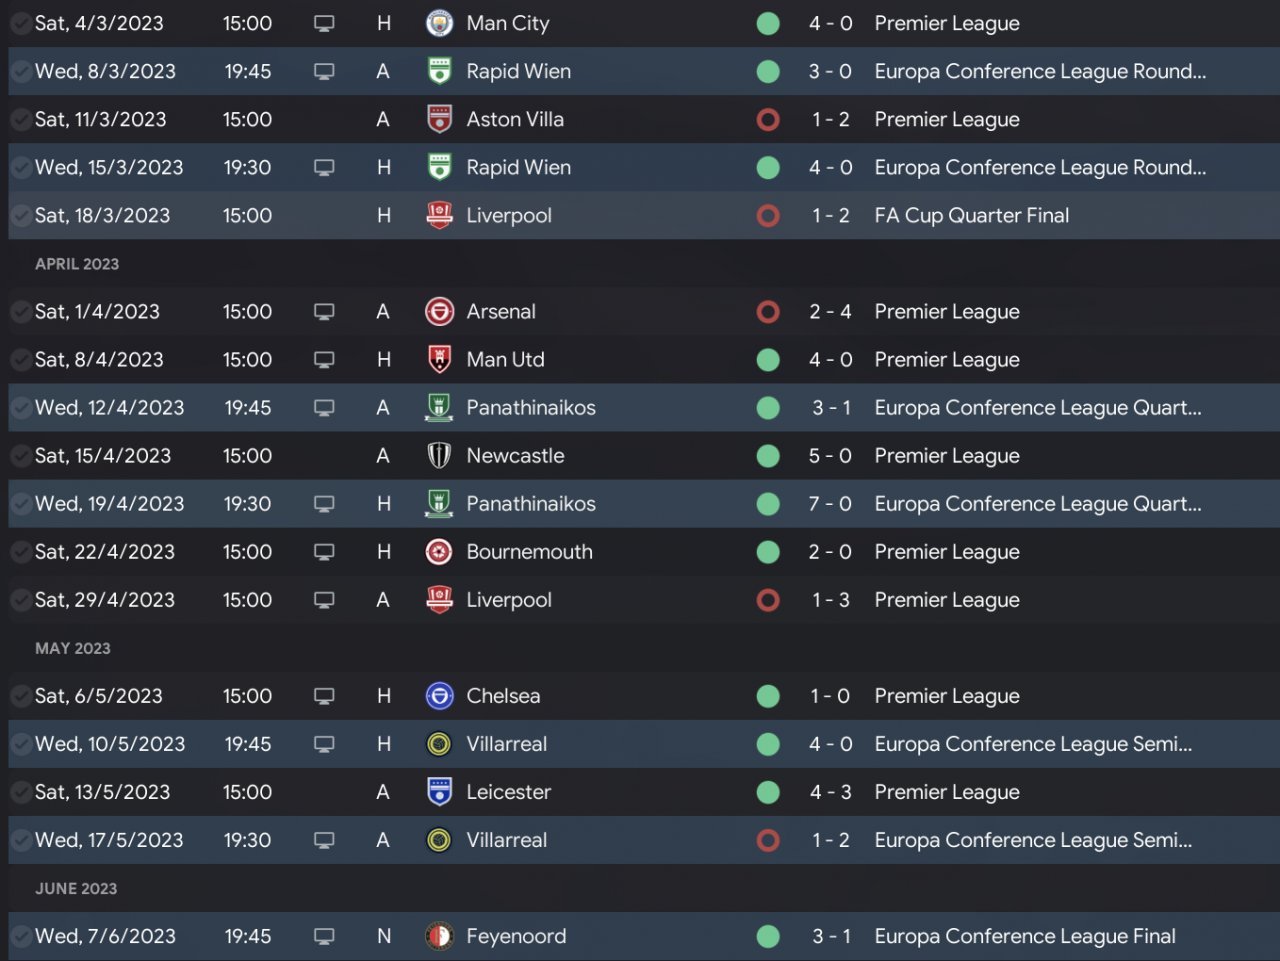Image resolution: width=1280 pixels, height=961 pixels.
Task: Select the Europa Conference League Final competition
Action: [x=1025, y=936]
